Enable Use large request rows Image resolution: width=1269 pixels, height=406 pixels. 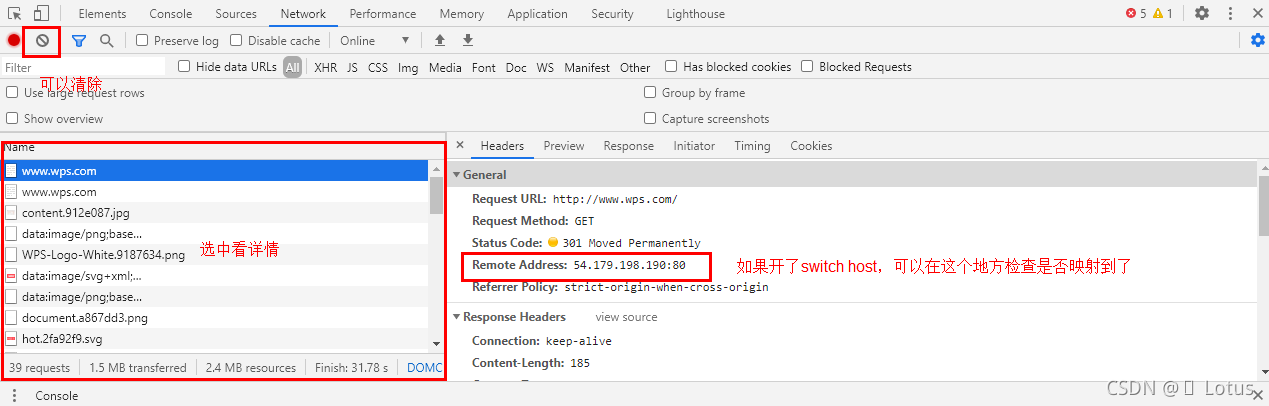(12, 93)
